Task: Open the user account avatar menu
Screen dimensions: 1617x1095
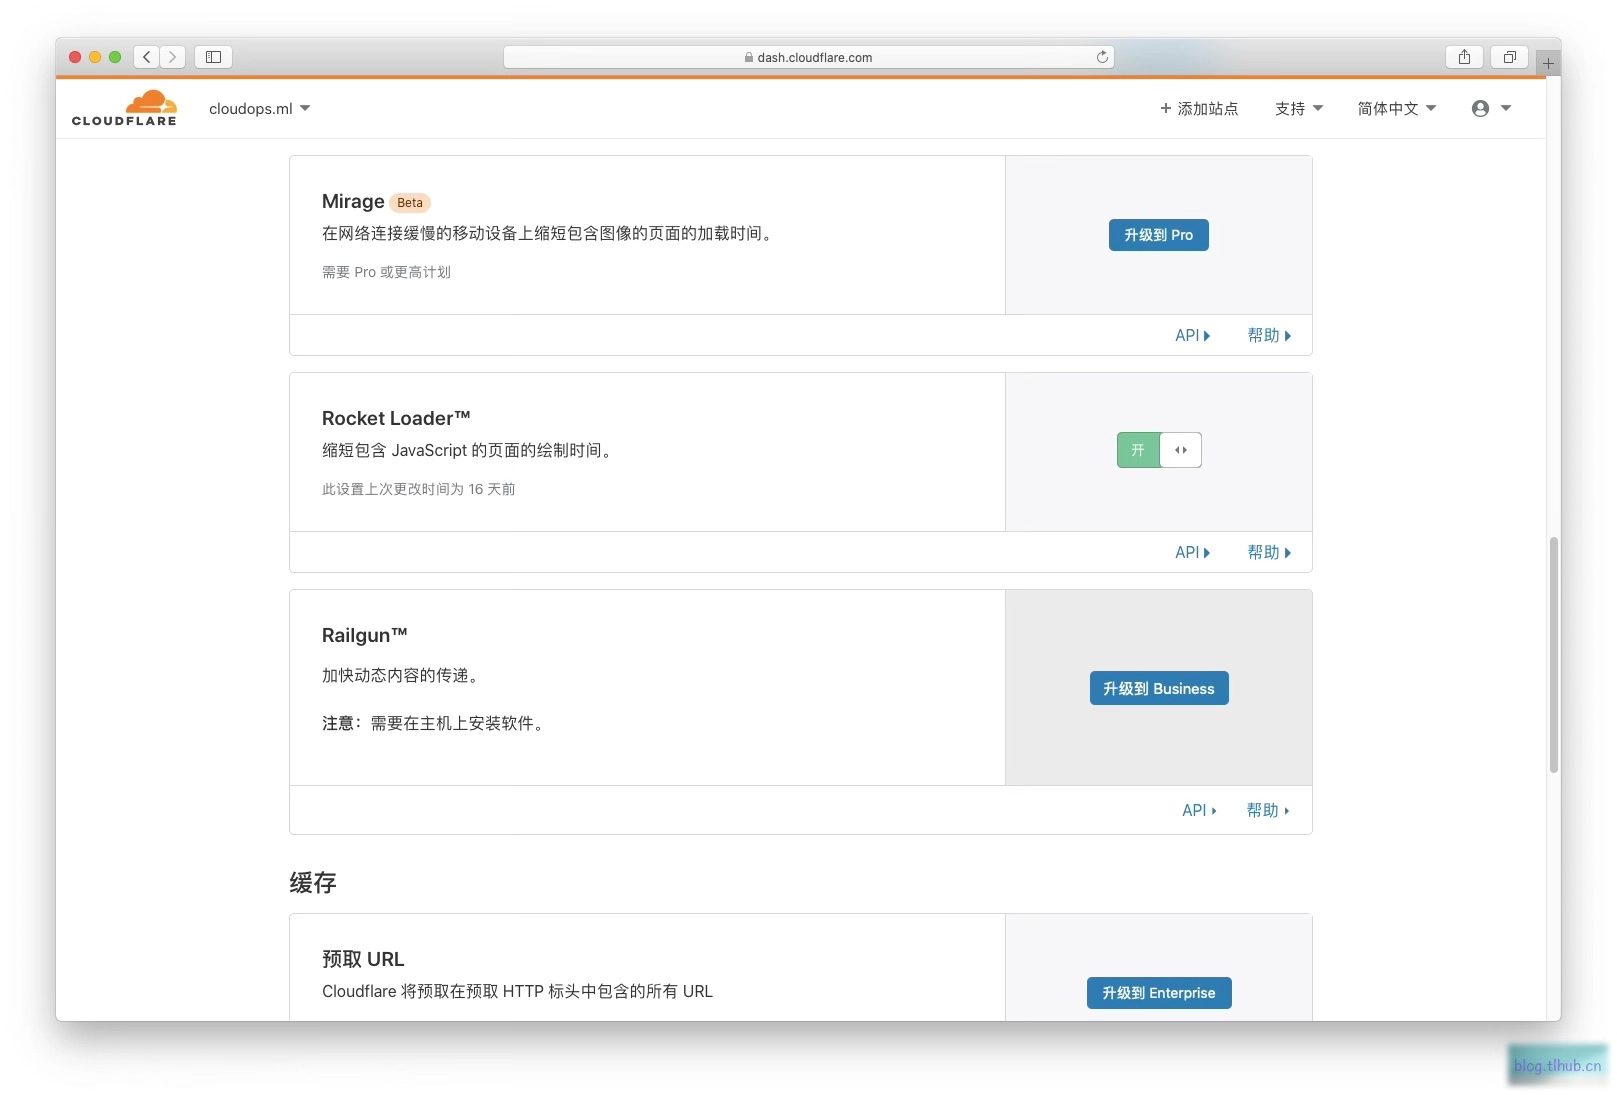Action: tap(1491, 108)
